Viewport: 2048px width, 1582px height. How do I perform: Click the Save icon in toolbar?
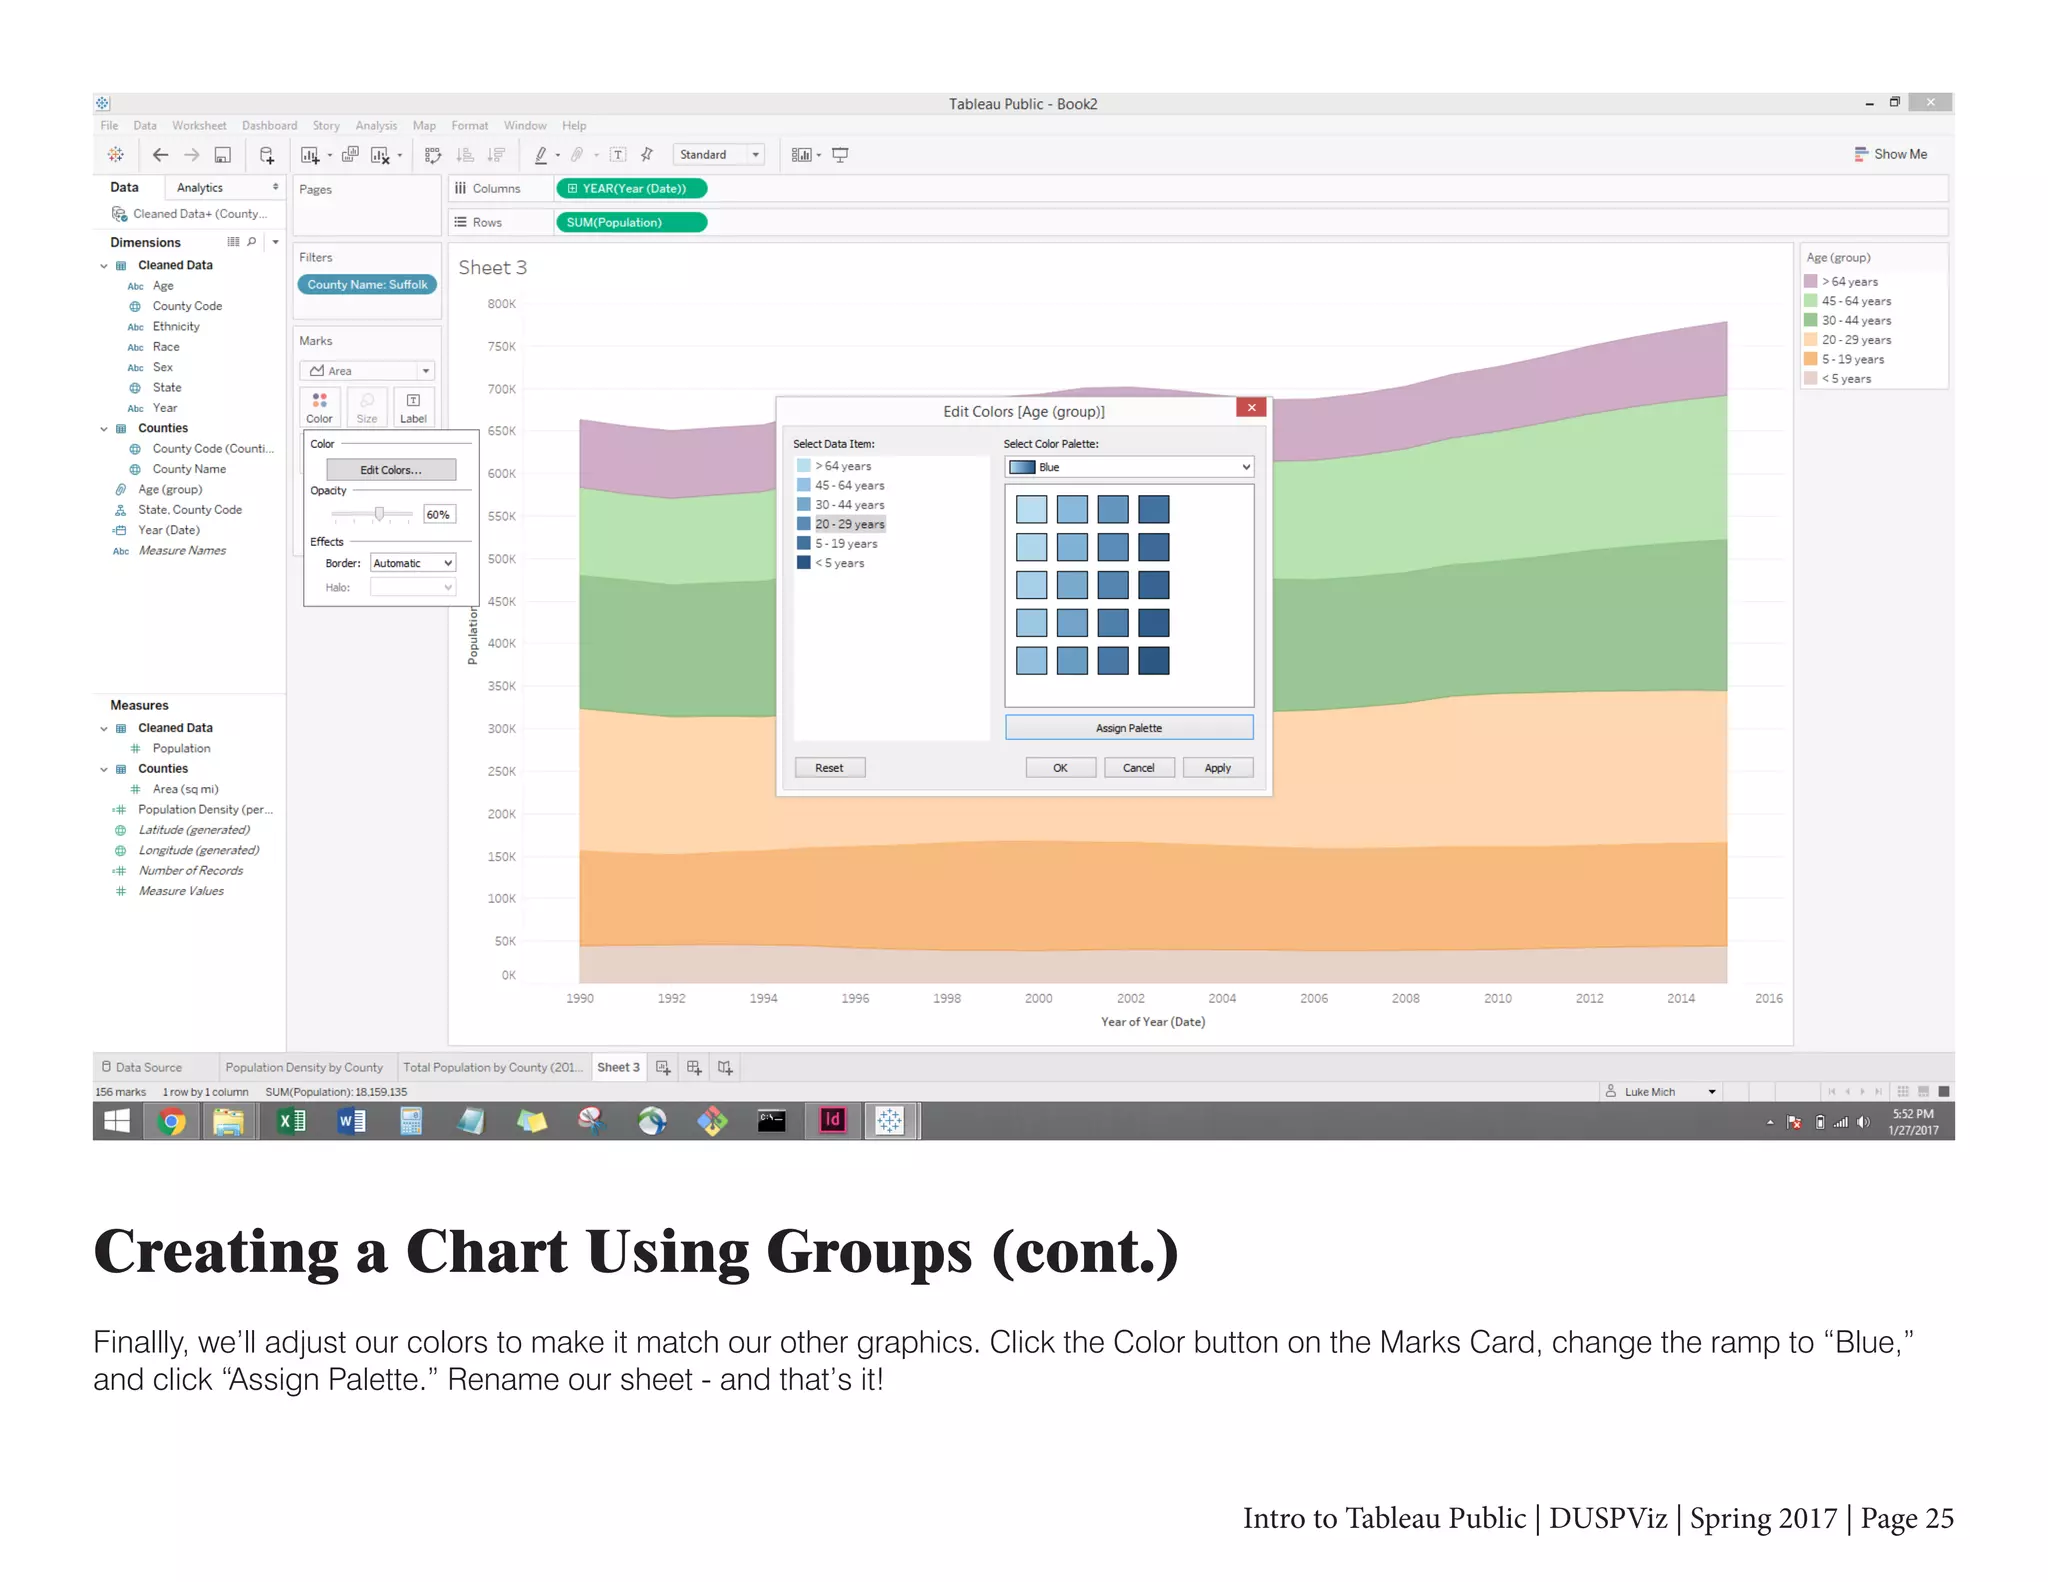click(223, 155)
